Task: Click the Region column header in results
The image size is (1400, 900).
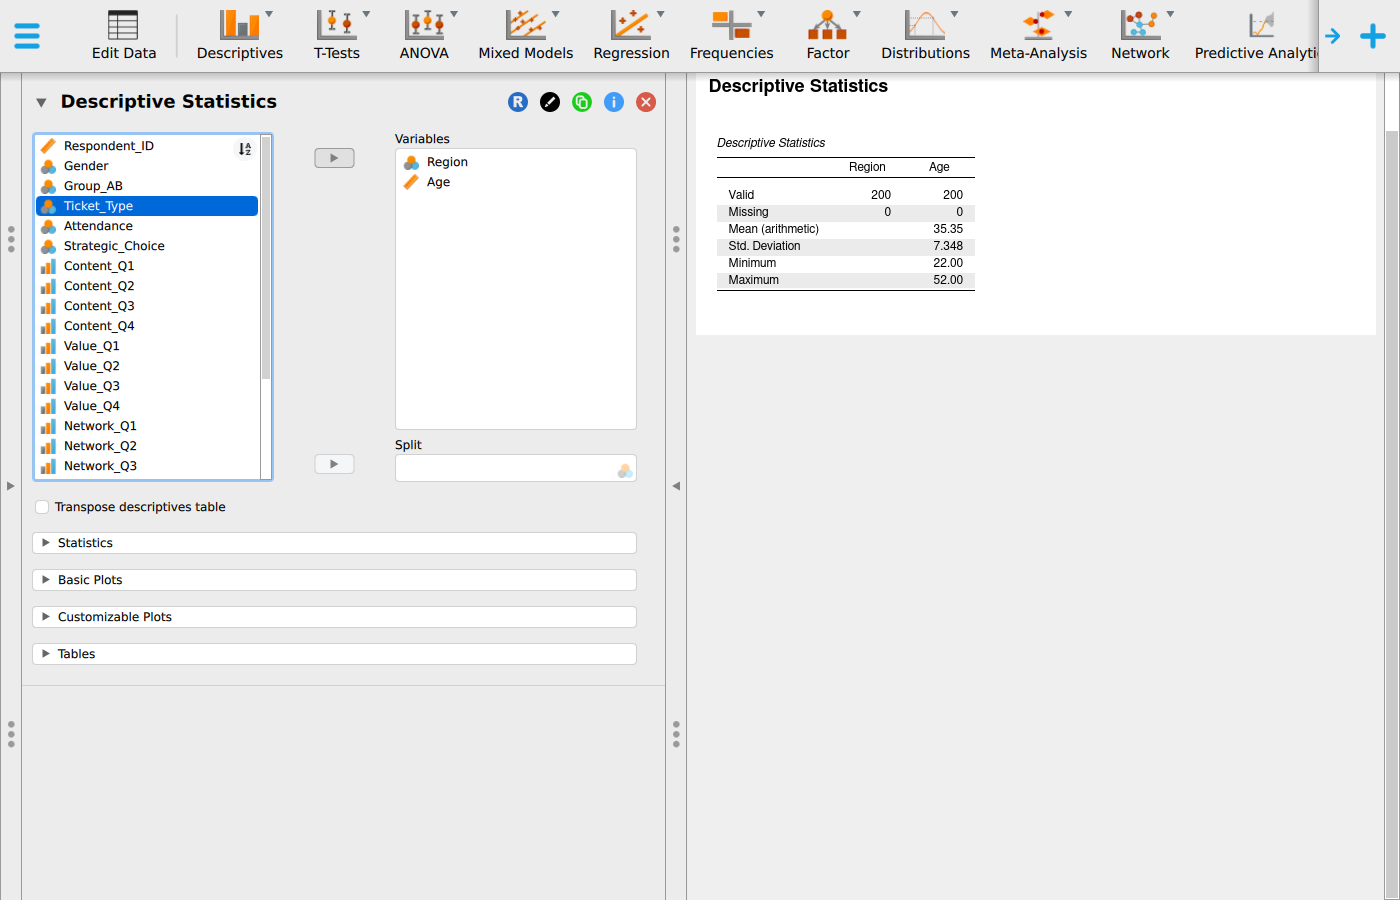Action: tap(867, 167)
